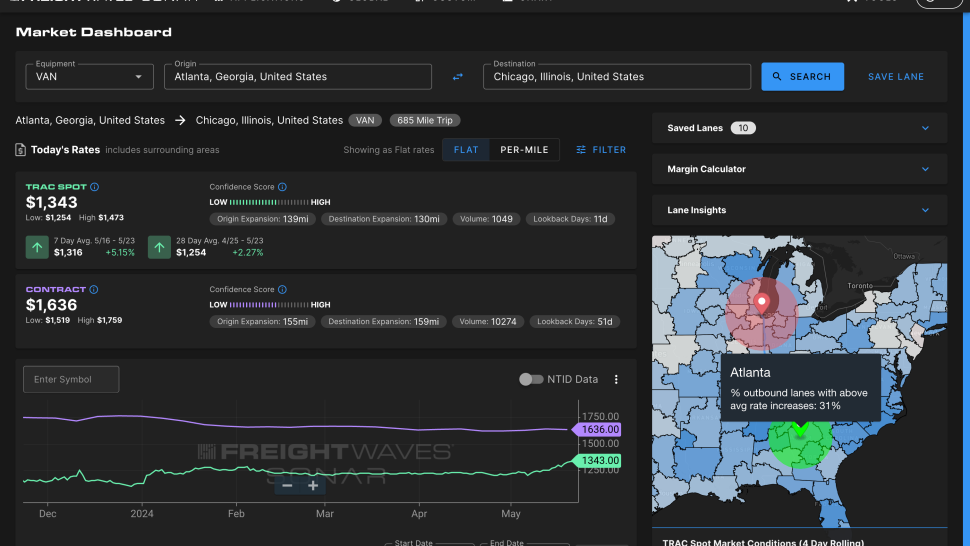Switch rates display to FLAT
The image size is (970, 546).
pos(466,150)
